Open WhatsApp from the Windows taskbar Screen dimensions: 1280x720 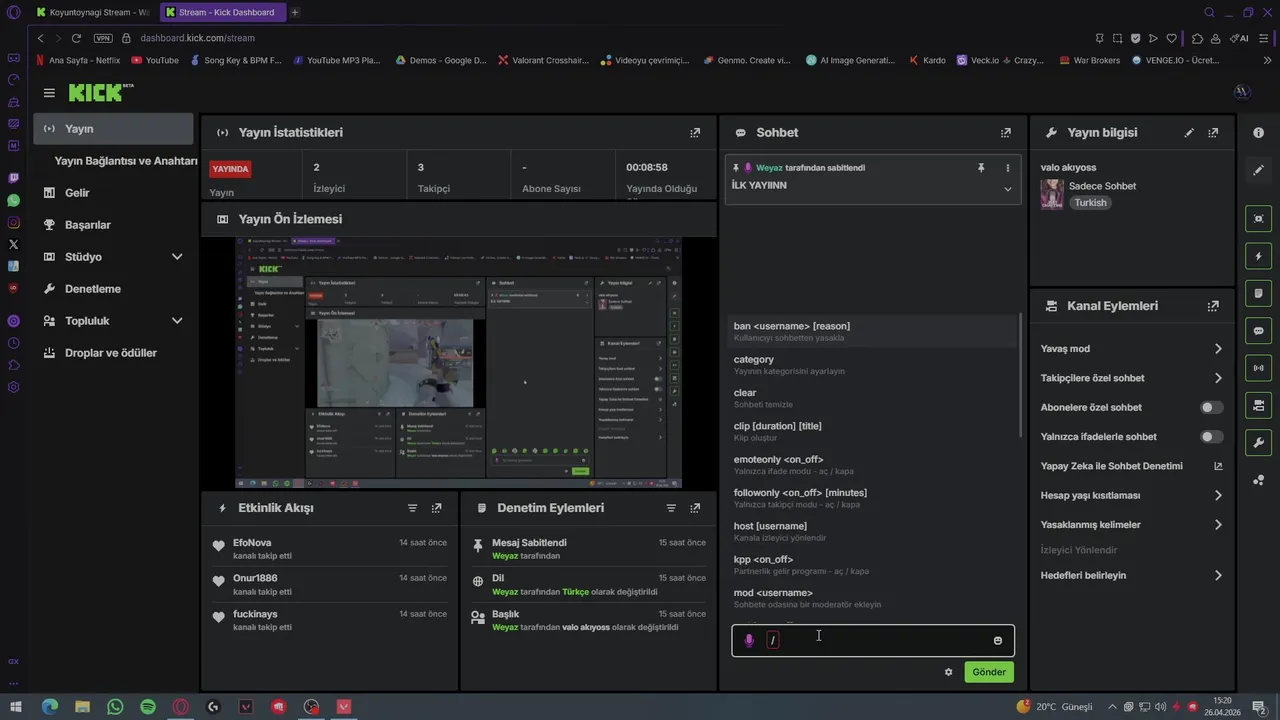tap(115, 707)
